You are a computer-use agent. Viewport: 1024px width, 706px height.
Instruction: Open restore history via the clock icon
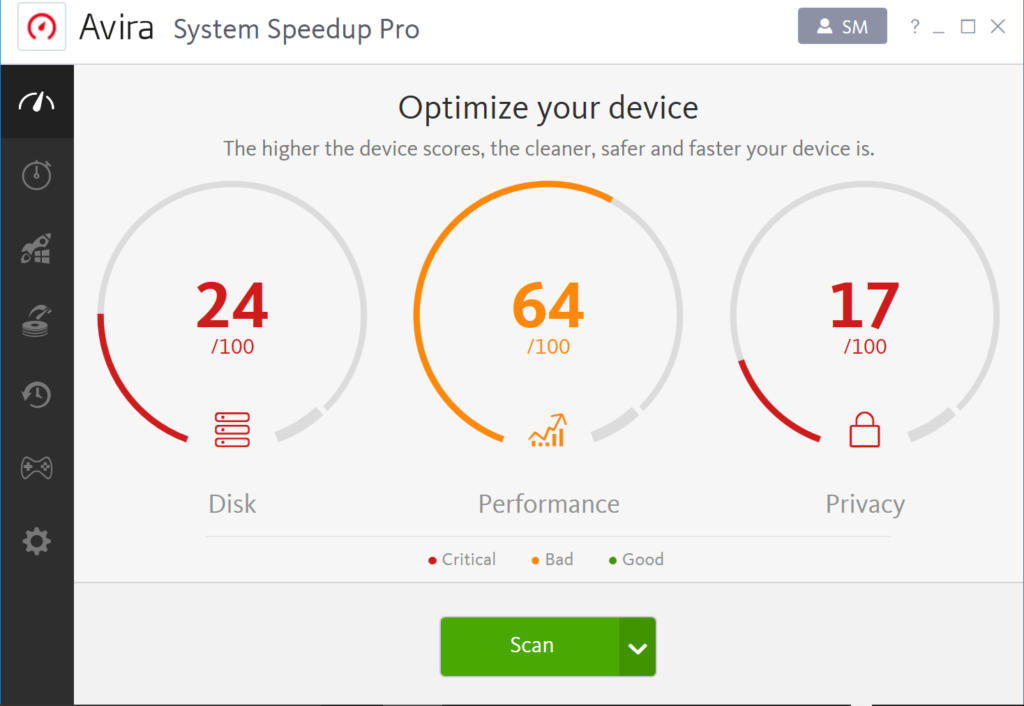point(37,394)
